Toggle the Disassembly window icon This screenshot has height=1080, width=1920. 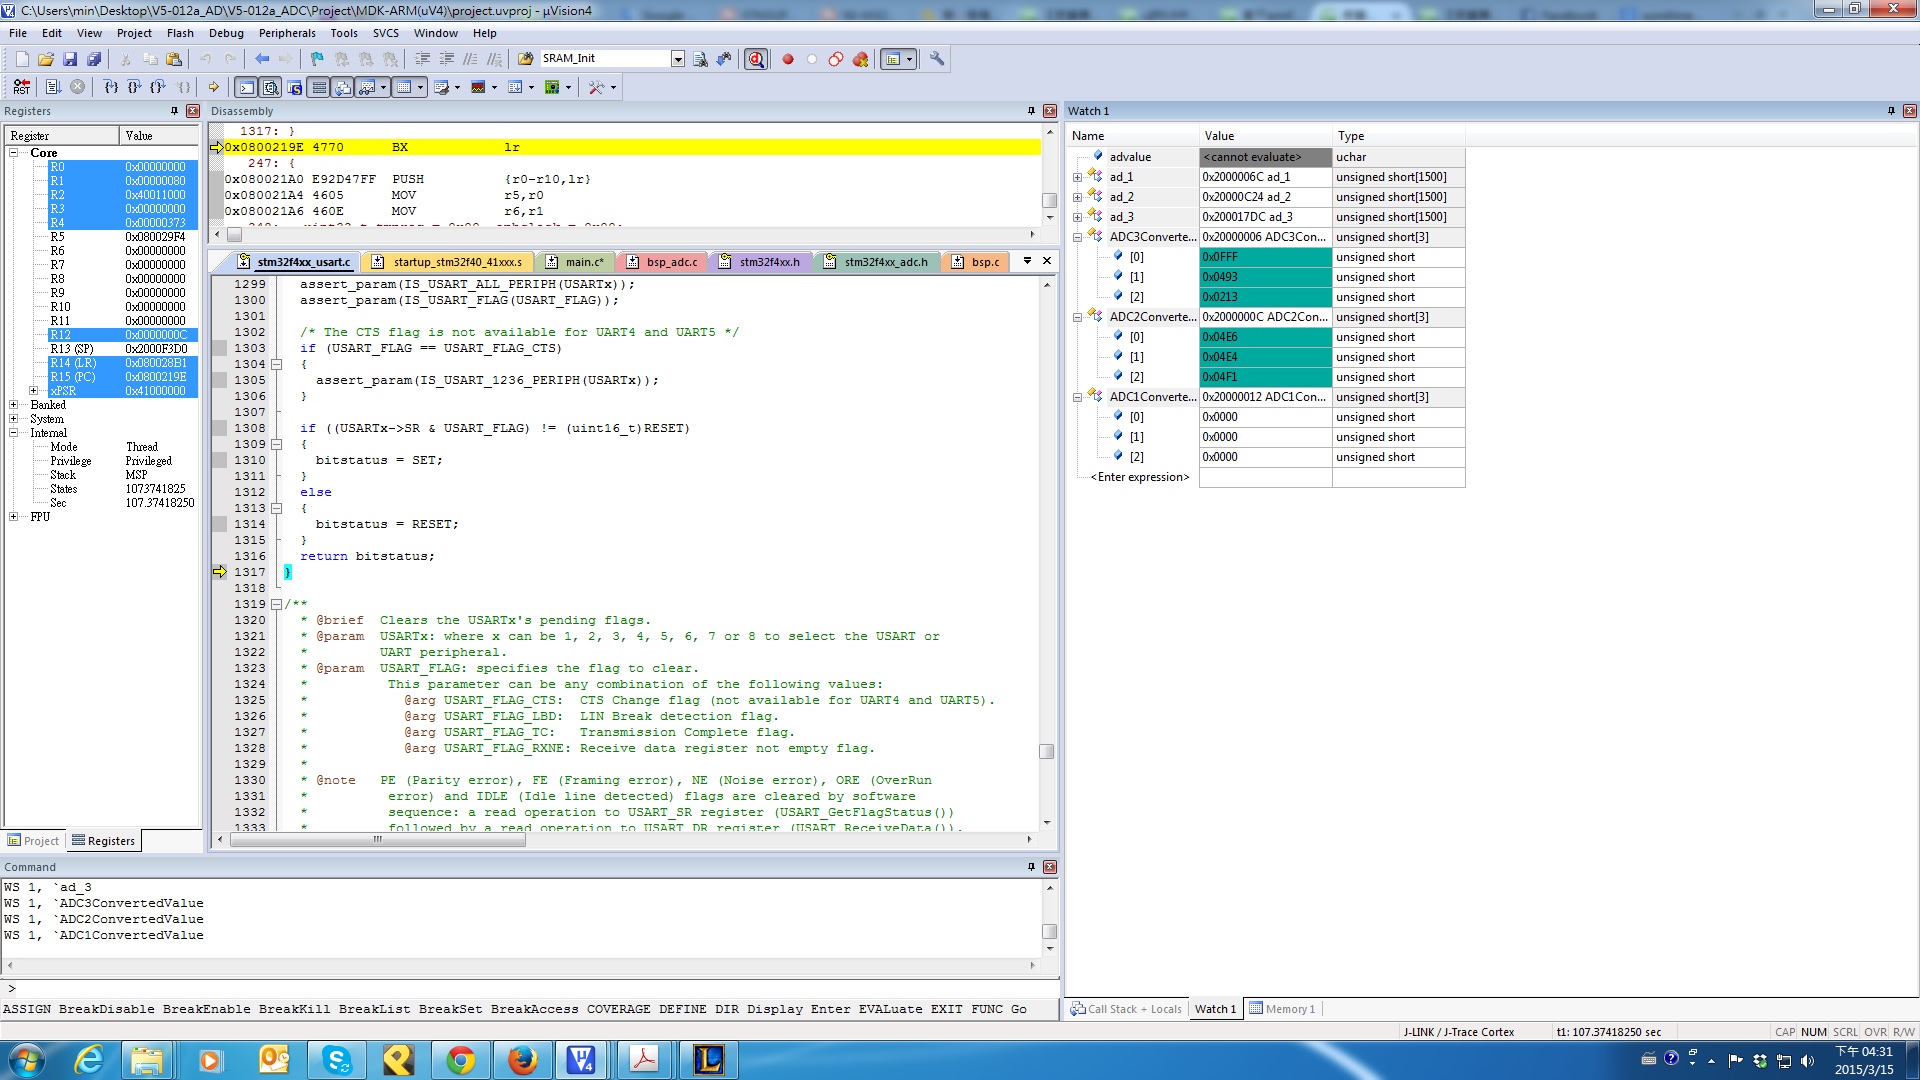coord(270,87)
